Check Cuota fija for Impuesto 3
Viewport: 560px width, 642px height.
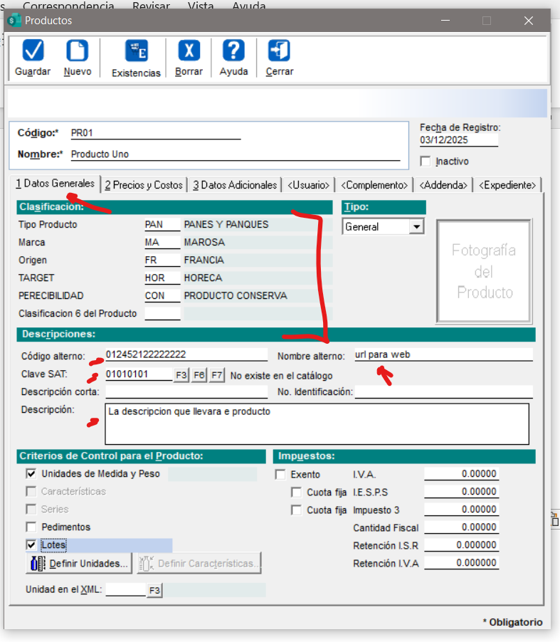tap(296, 510)
